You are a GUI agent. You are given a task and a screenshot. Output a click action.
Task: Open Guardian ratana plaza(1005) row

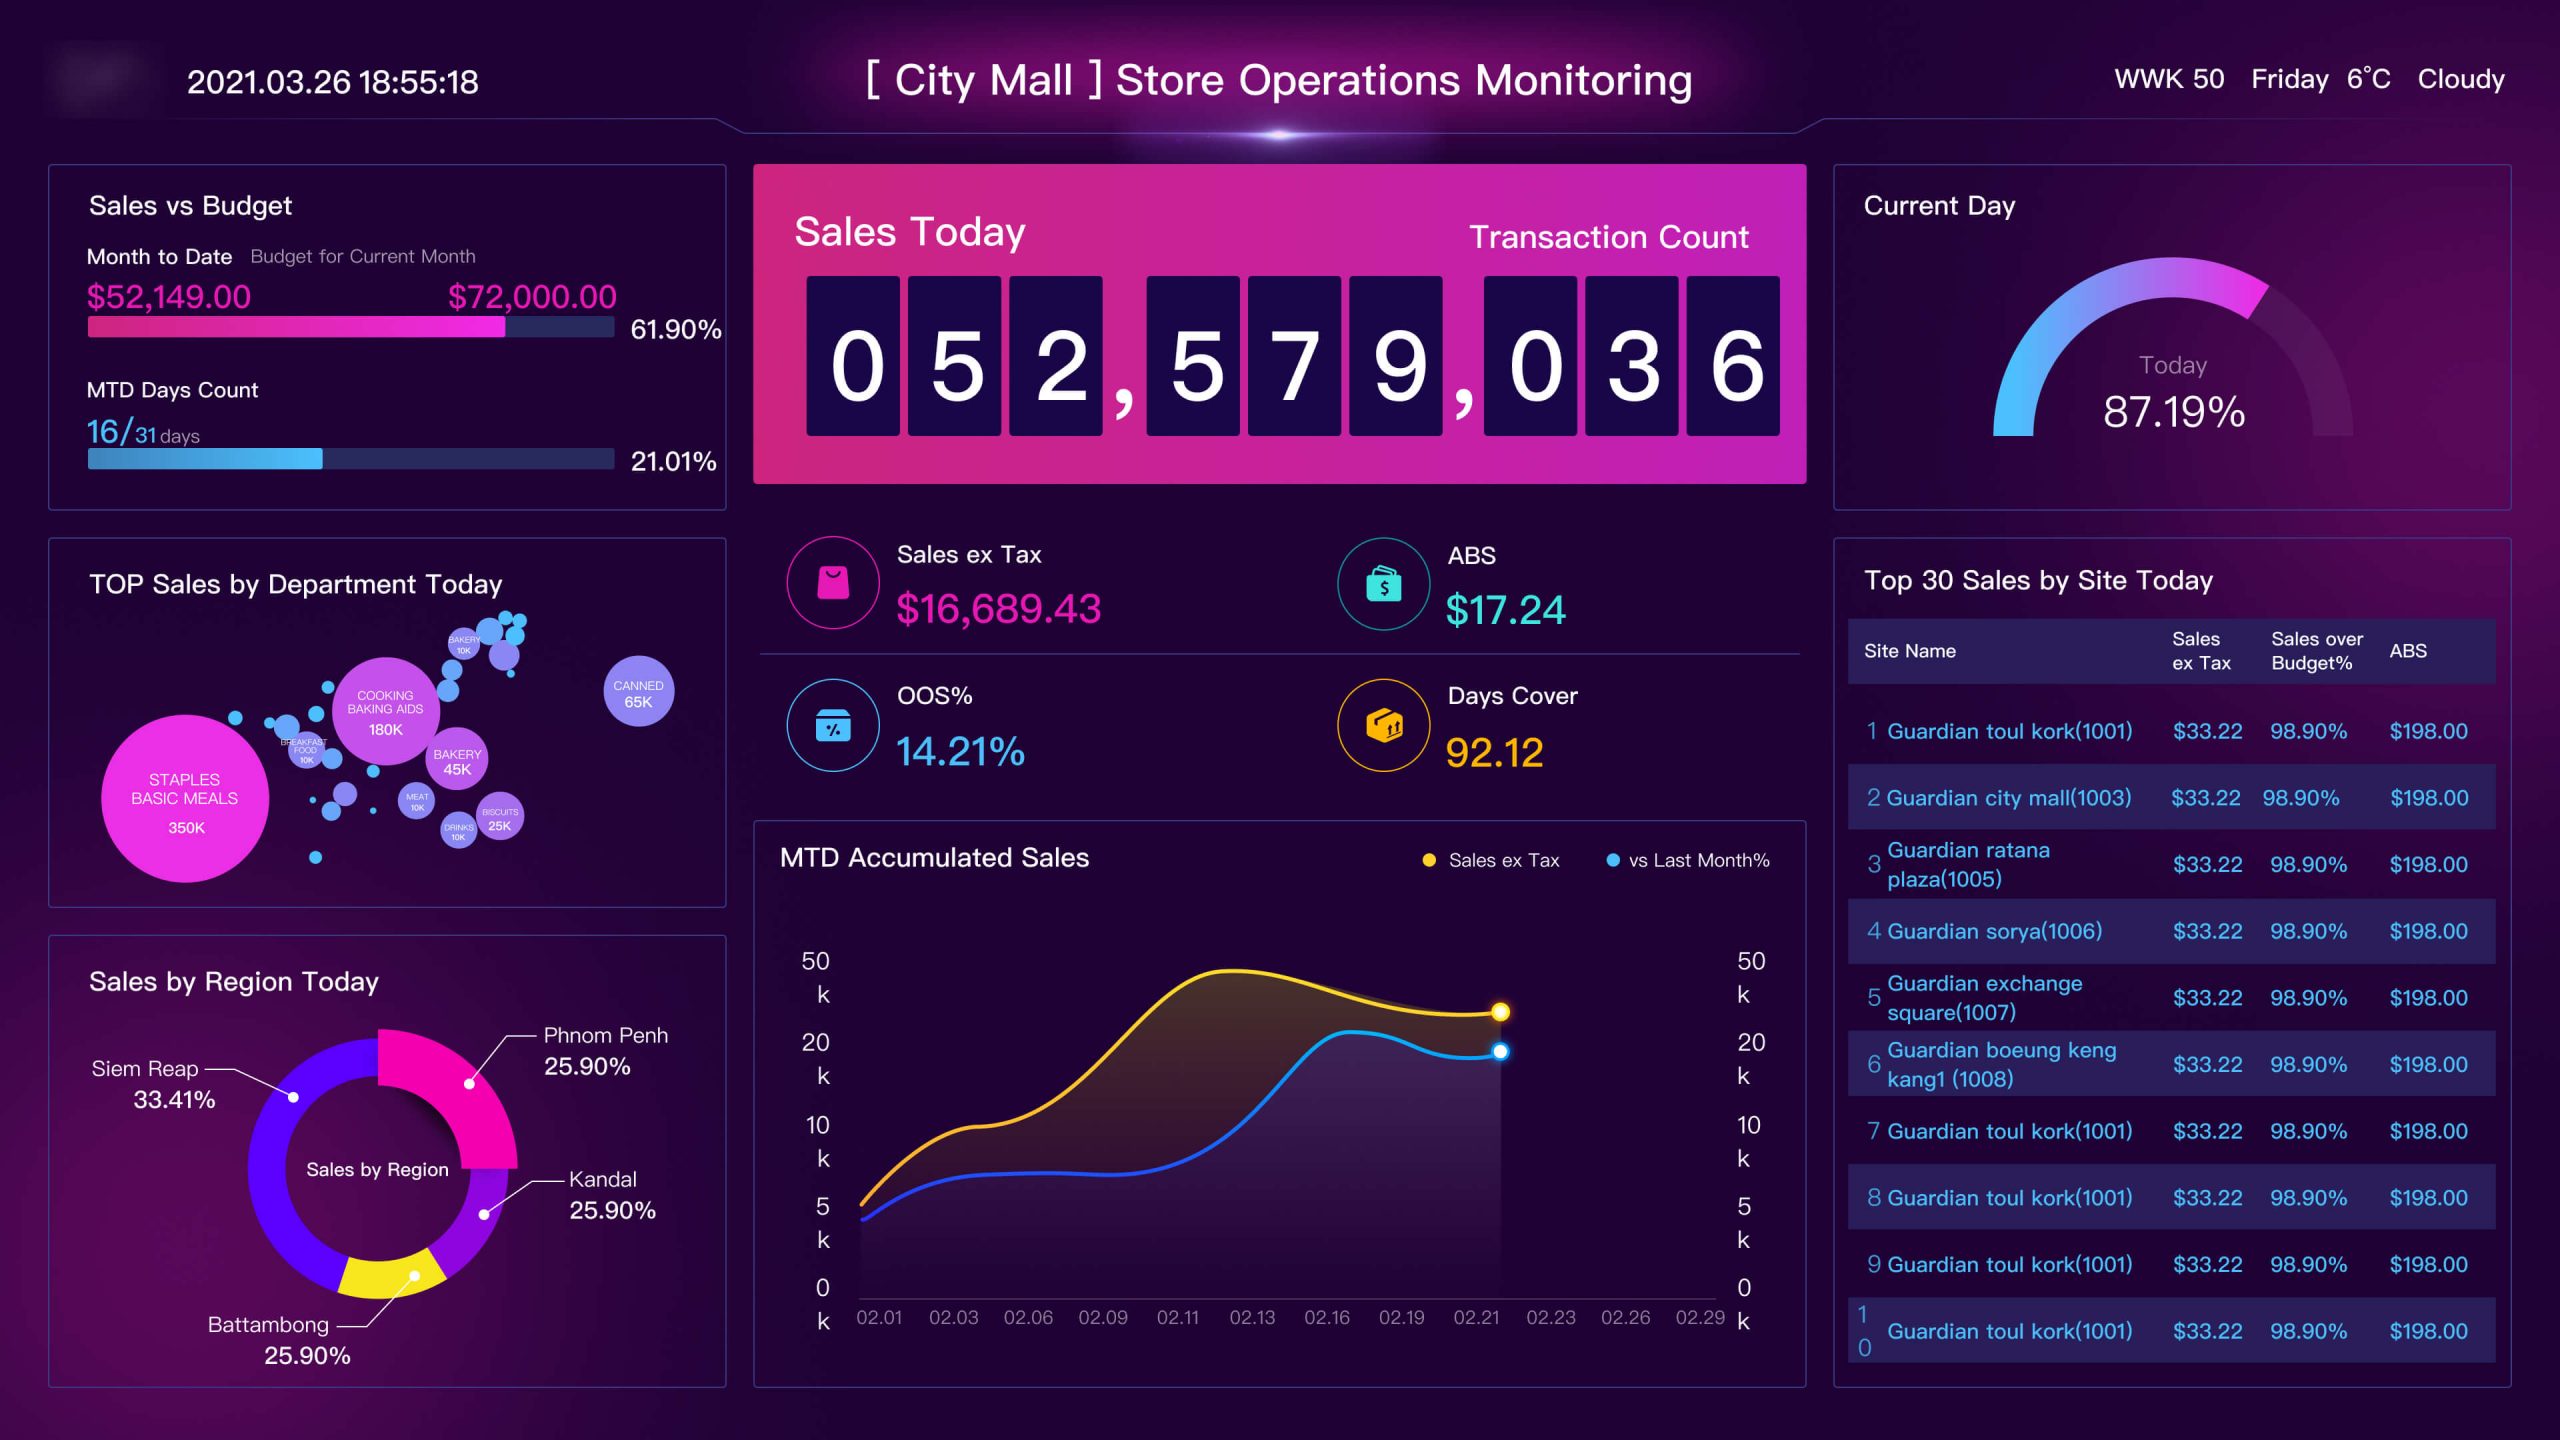click(x=2171, y=864)
